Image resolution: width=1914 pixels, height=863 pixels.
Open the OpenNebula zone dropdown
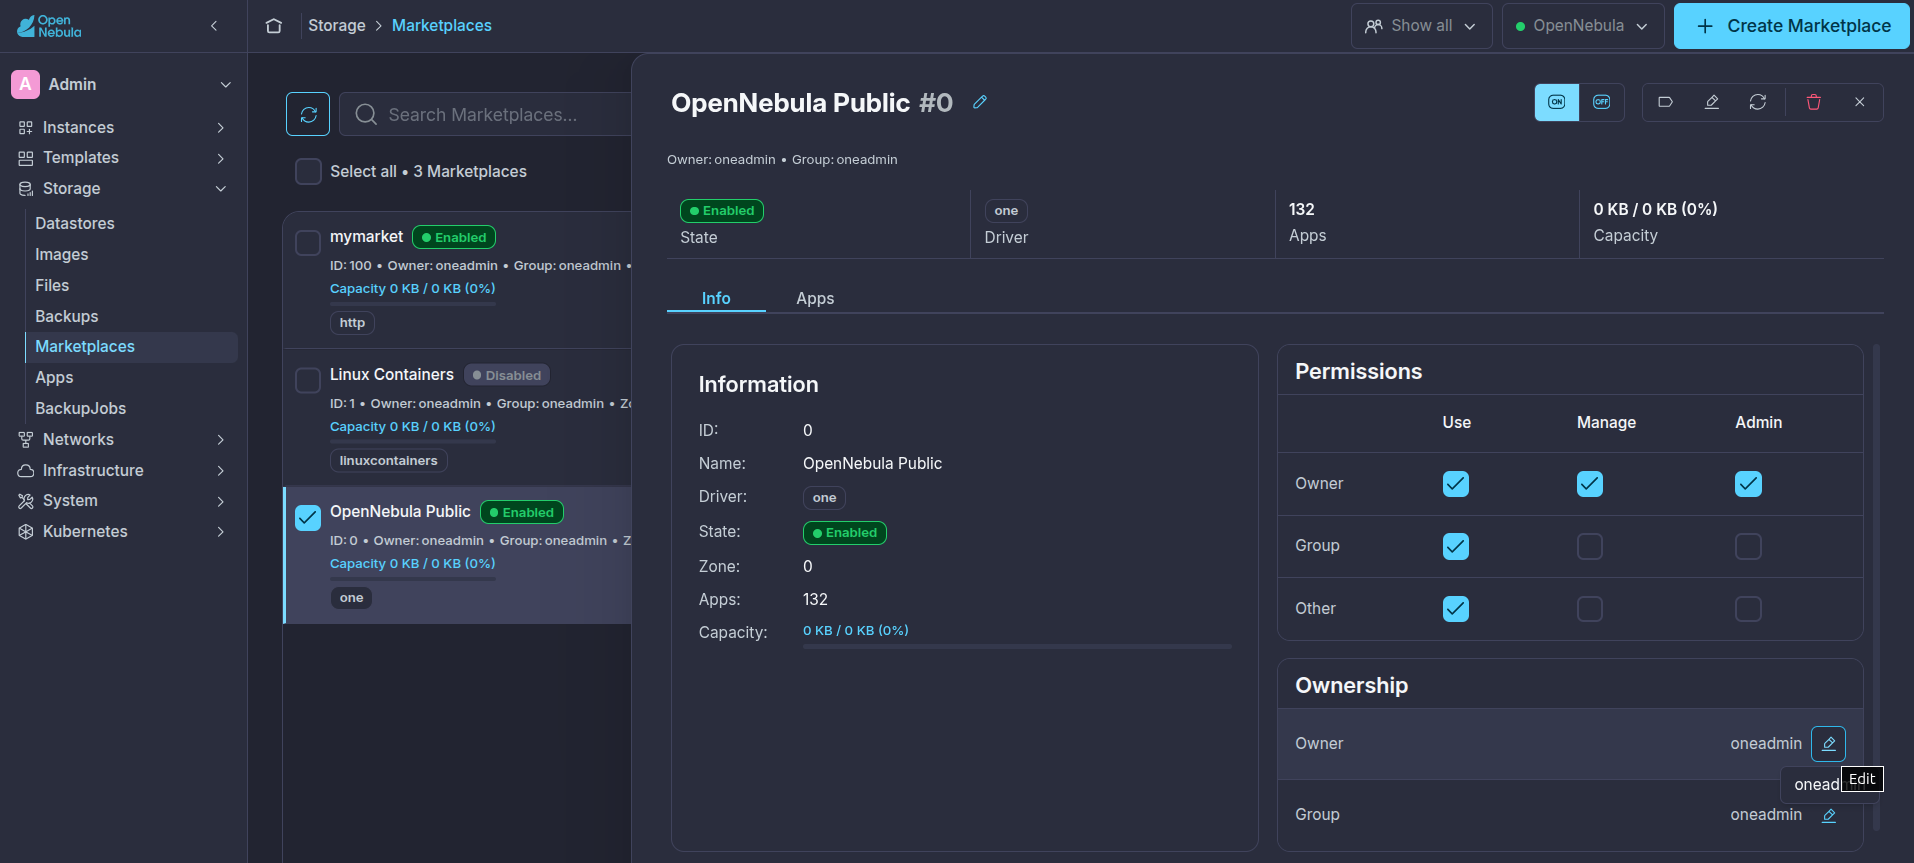pos(1583,26)
